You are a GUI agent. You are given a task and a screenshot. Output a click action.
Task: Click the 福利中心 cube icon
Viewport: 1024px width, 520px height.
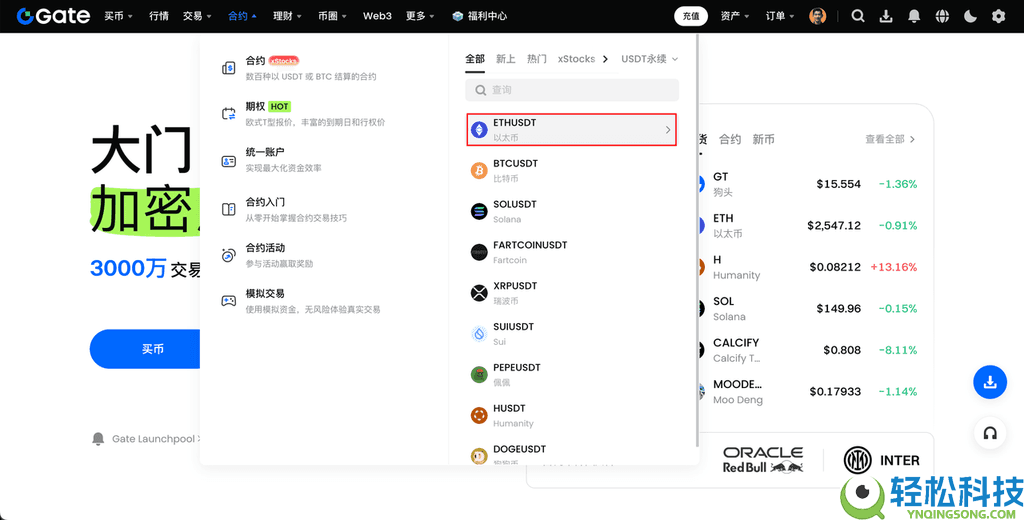point(458,16)
